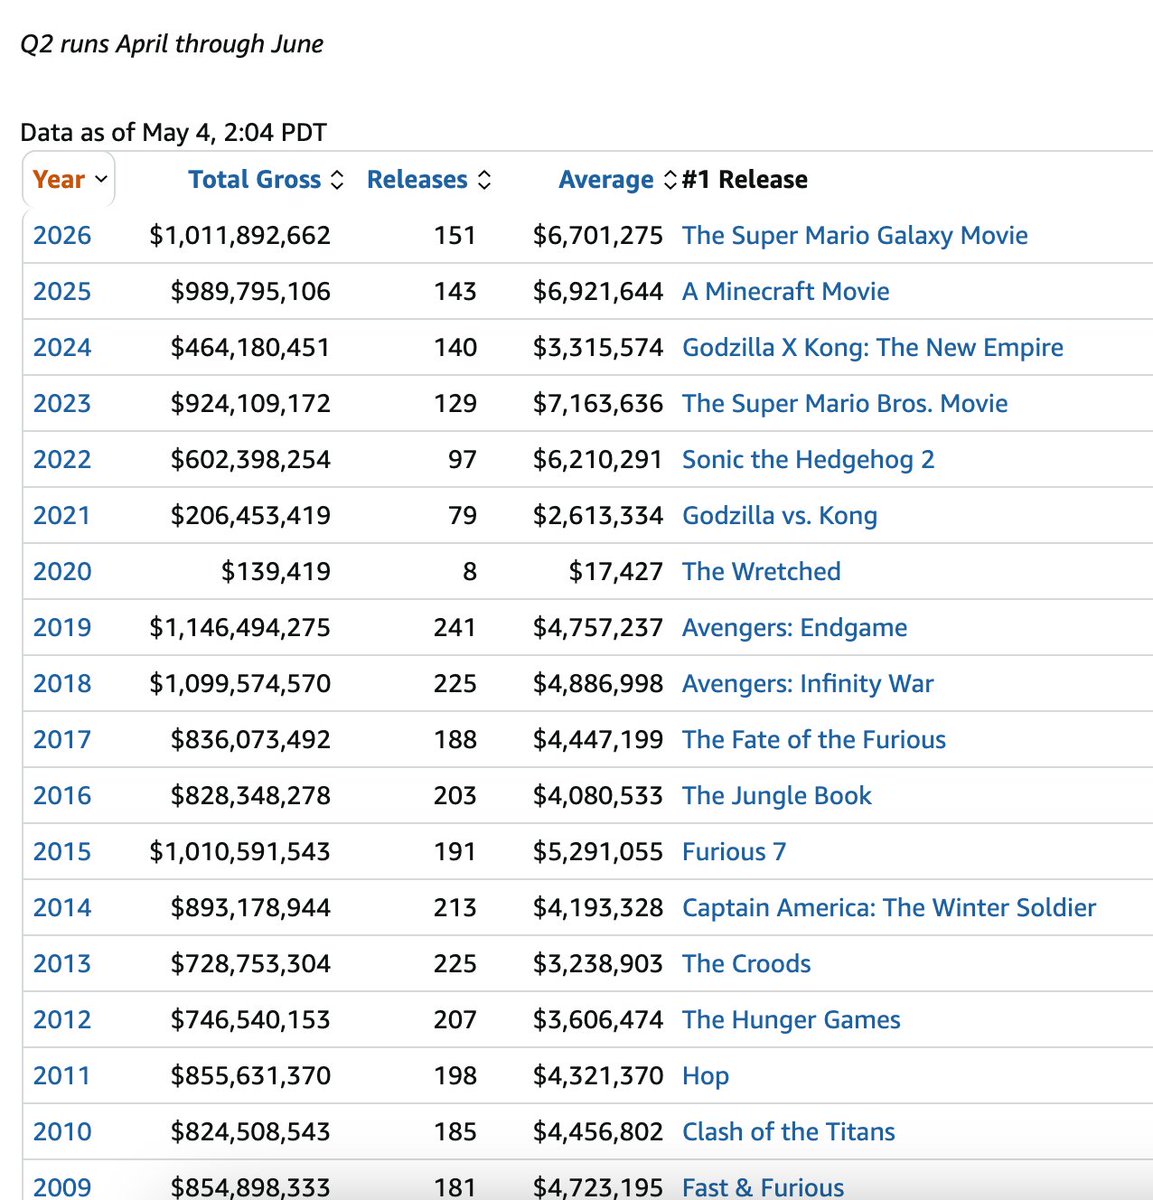
Task: Open The Croods link
Action: coord(746,964)
